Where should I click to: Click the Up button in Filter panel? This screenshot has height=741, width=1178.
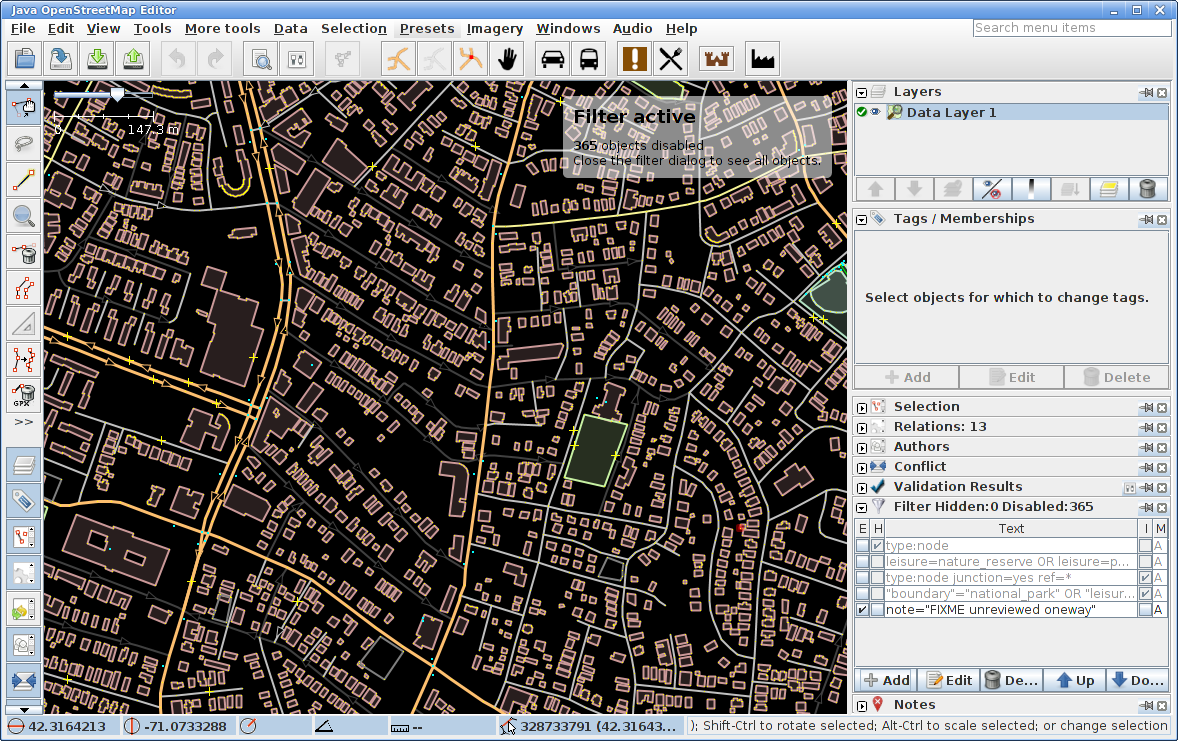click(x=1074, y=680)
